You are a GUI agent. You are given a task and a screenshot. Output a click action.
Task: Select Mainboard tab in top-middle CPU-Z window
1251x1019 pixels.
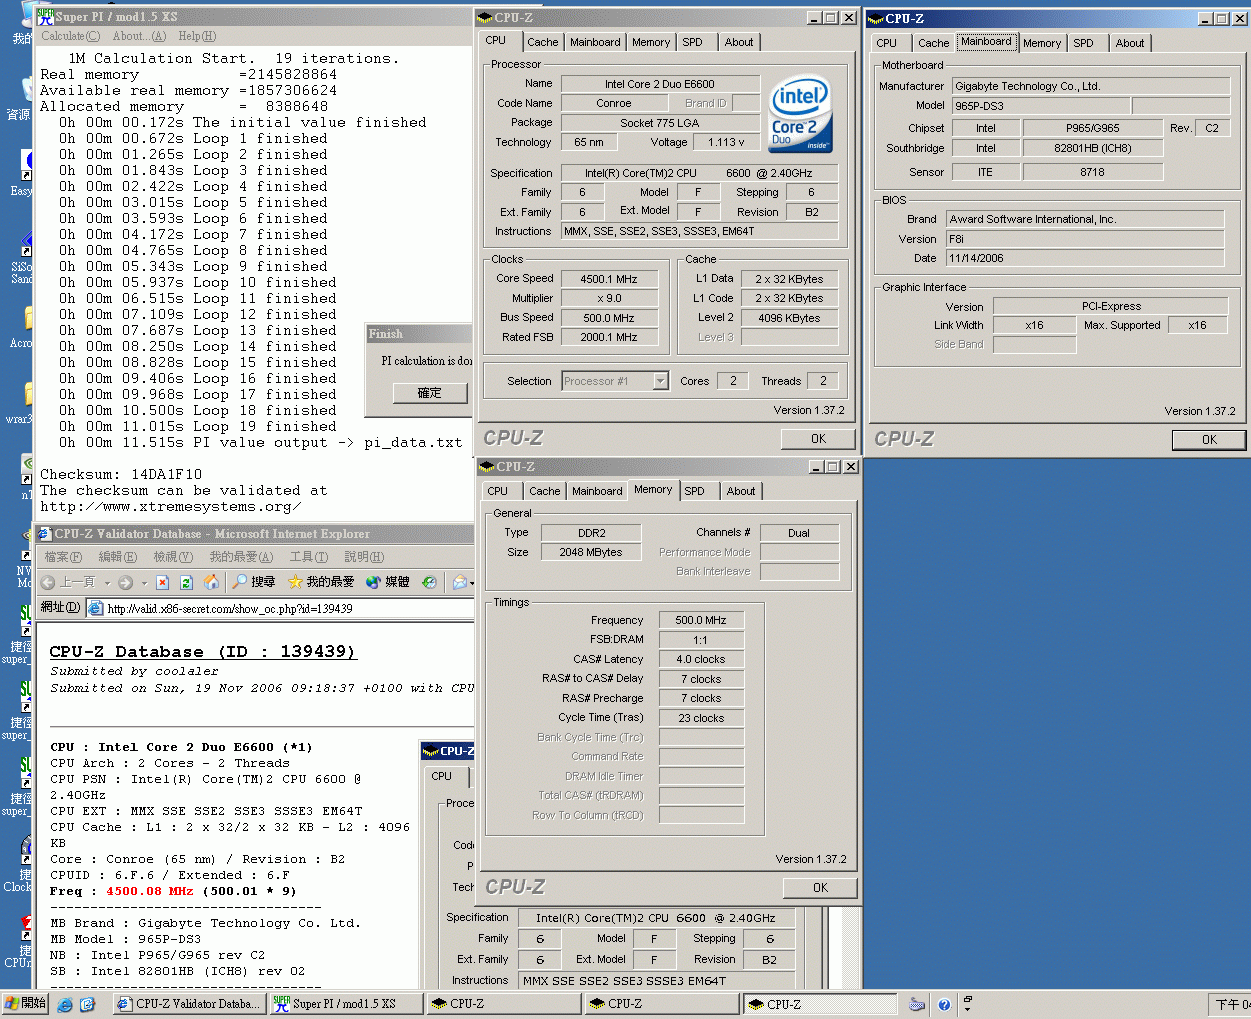(x=595, y=42)
